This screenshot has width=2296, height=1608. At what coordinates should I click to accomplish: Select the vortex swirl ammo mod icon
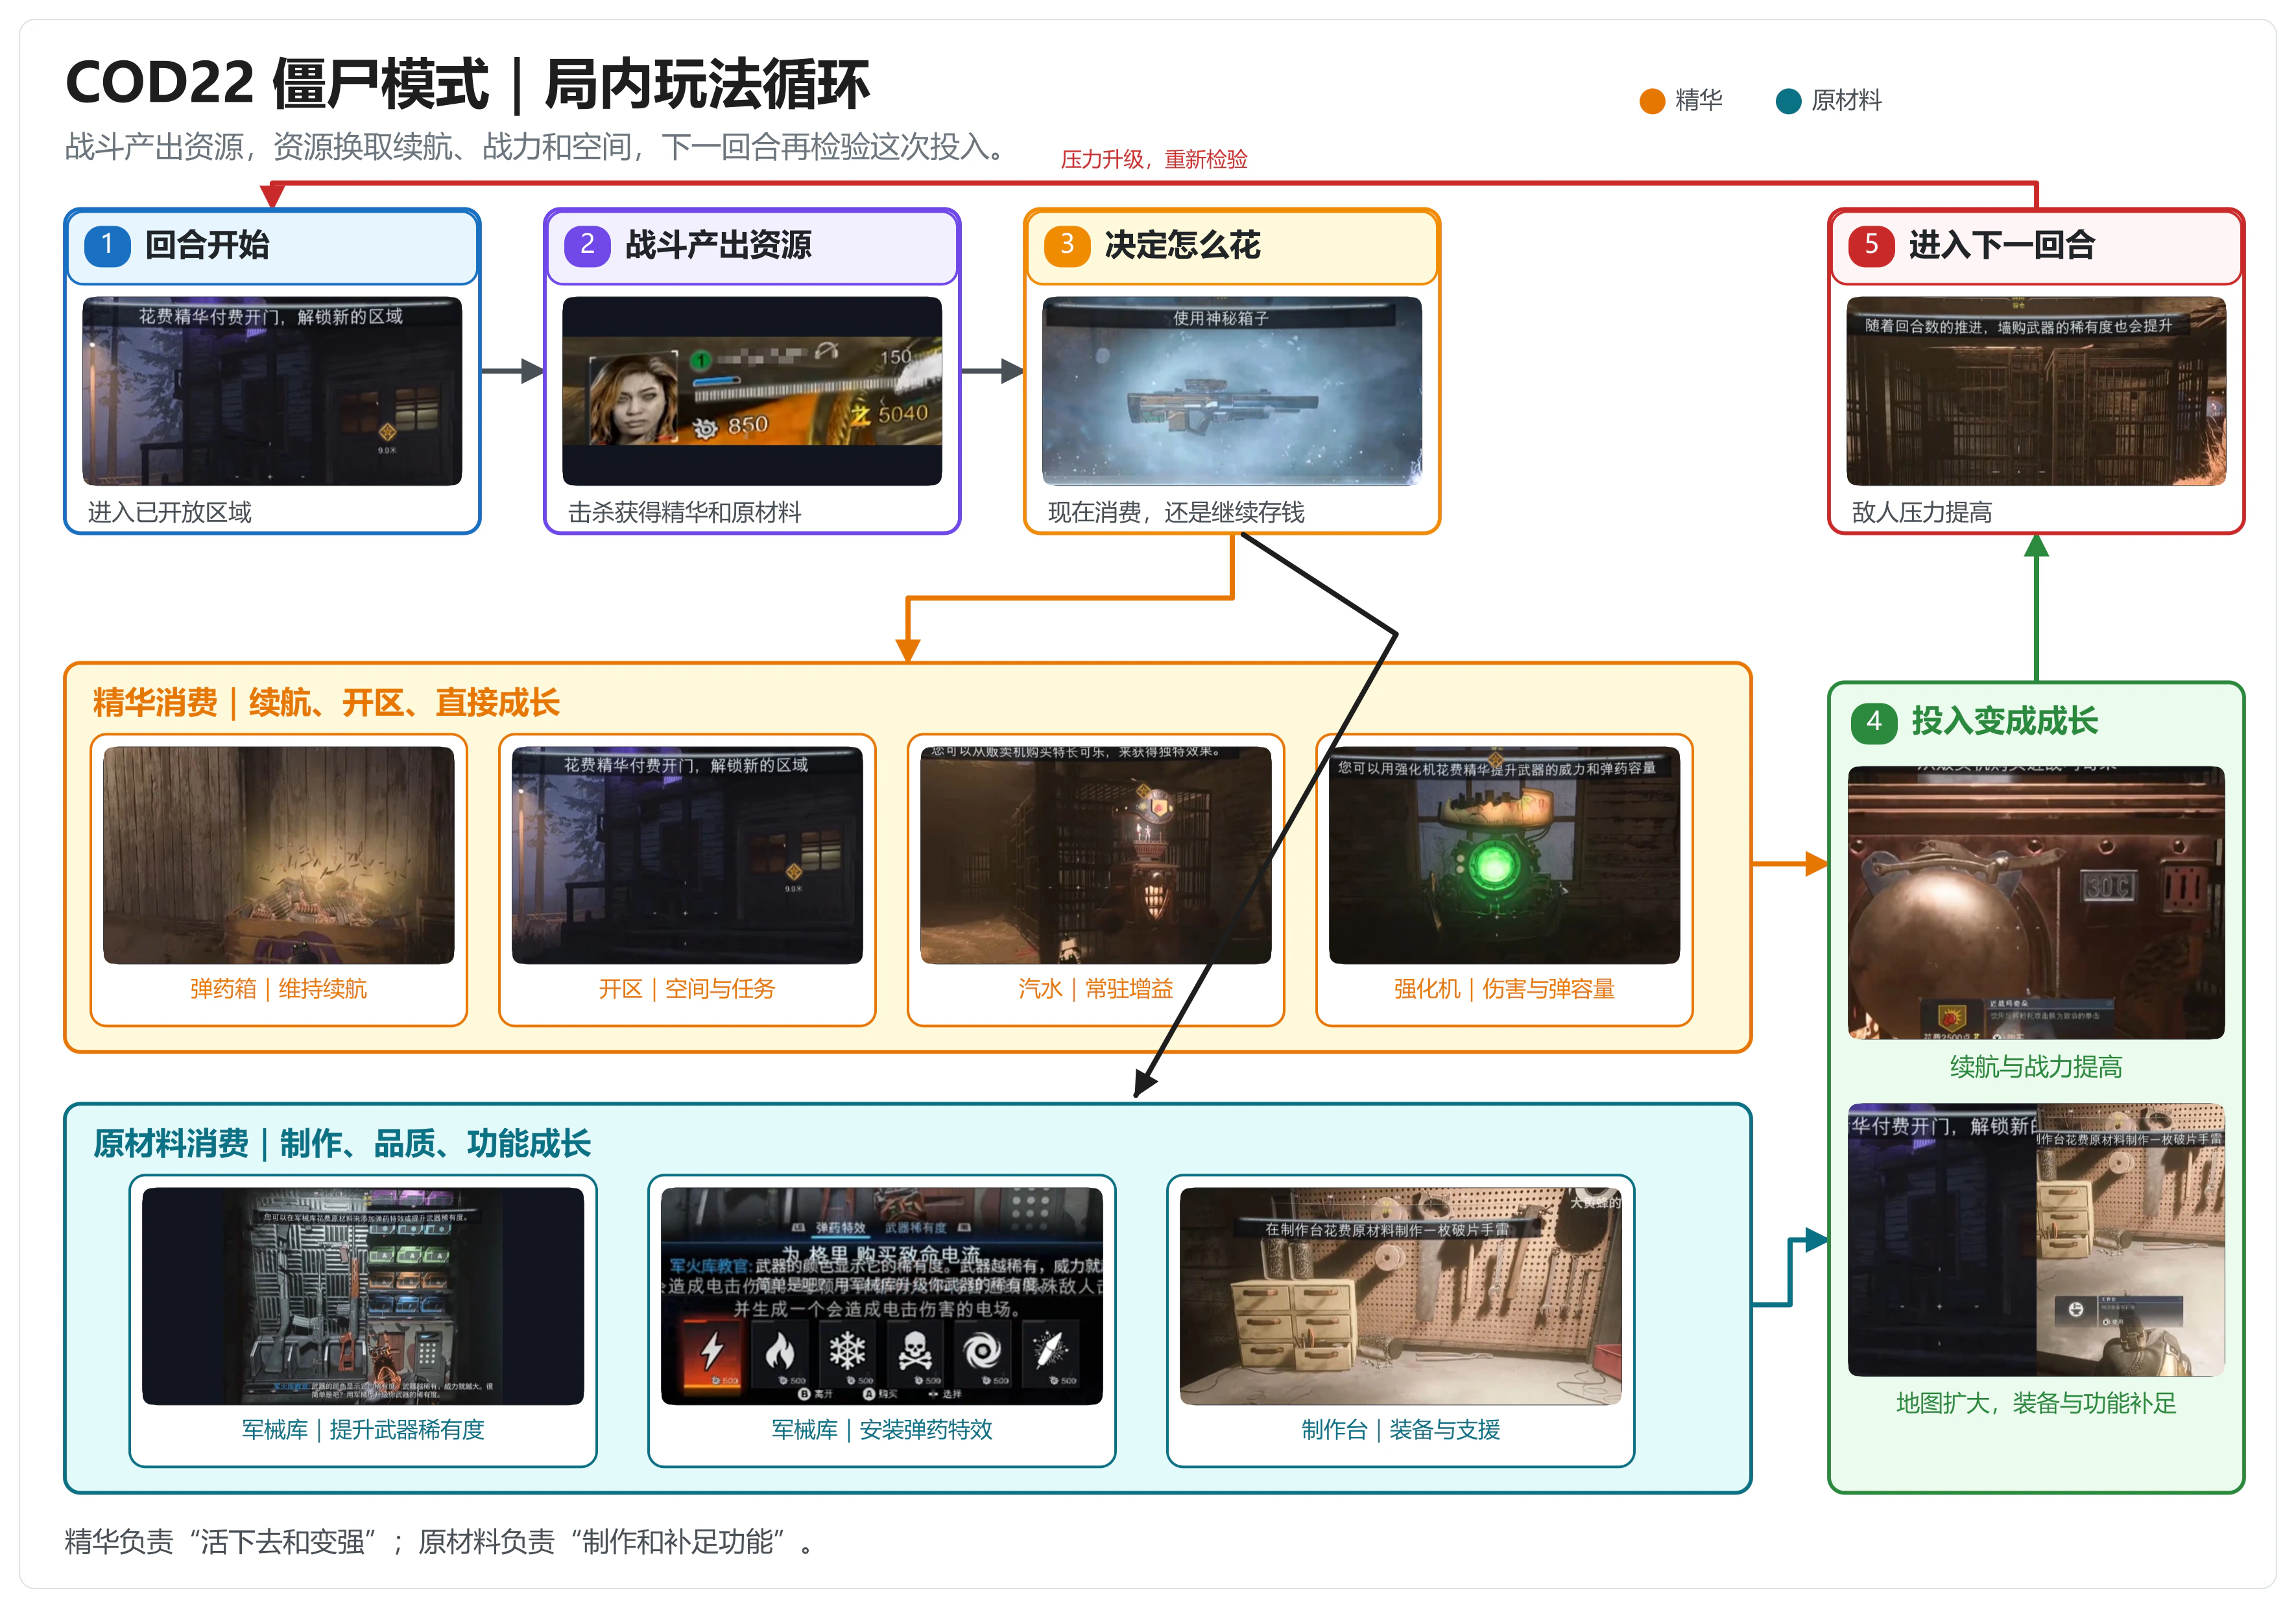point(982,1350)
